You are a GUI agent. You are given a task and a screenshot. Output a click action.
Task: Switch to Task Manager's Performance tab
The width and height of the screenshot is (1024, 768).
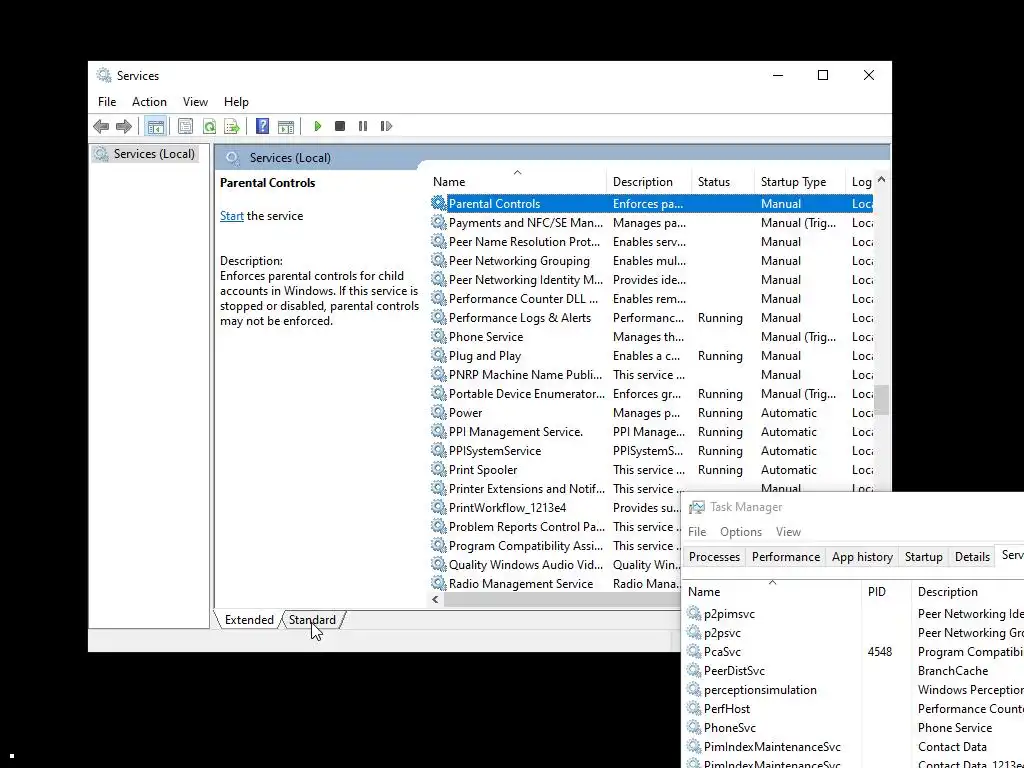pos(786,556)
